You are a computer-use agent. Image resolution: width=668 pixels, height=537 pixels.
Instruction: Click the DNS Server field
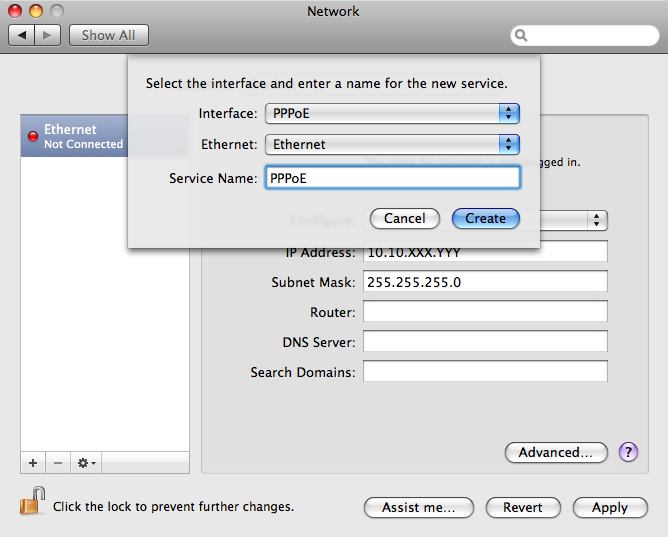click(x=485, y=341)
